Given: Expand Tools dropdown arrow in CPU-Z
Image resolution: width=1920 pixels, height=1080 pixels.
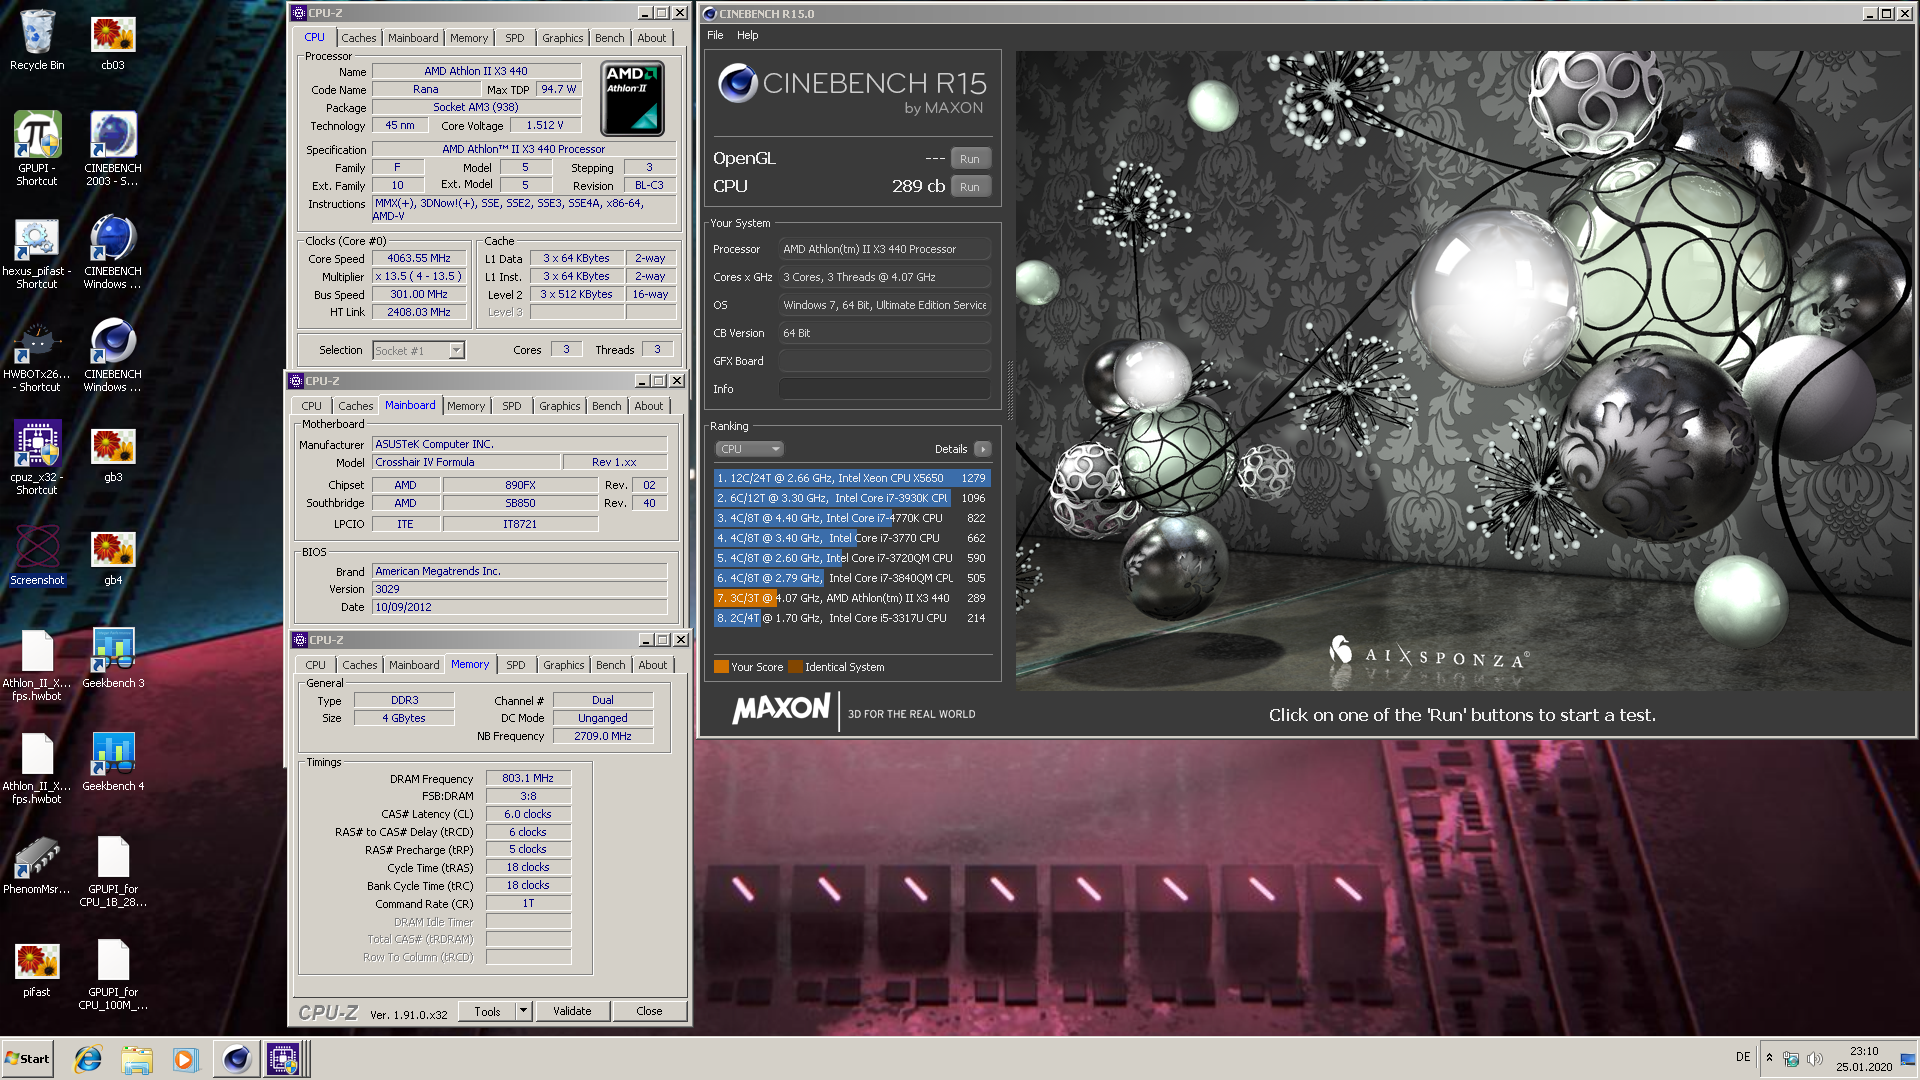Looking at the screenshot, I should click(x=523, y=1012).
